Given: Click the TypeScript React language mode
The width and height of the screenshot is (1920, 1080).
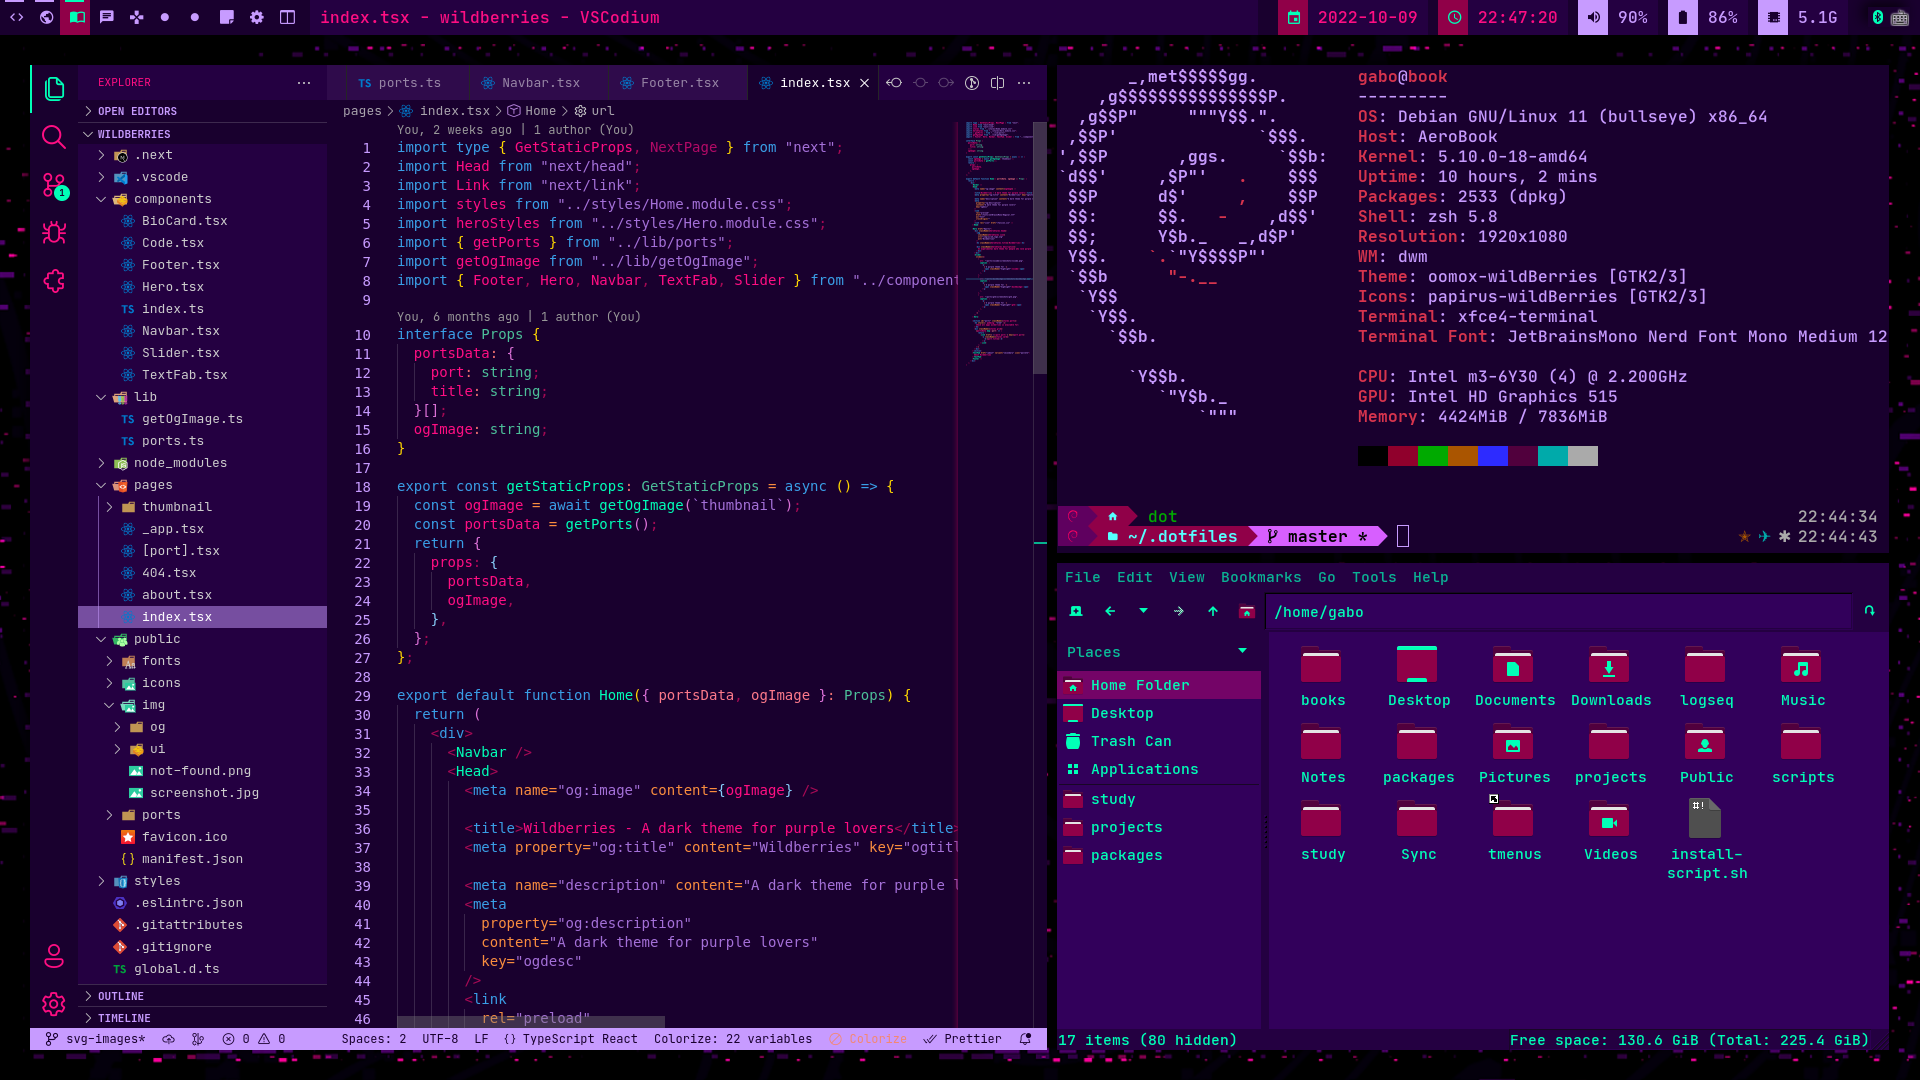Looking at the screenshot, I should (571, 1039).
